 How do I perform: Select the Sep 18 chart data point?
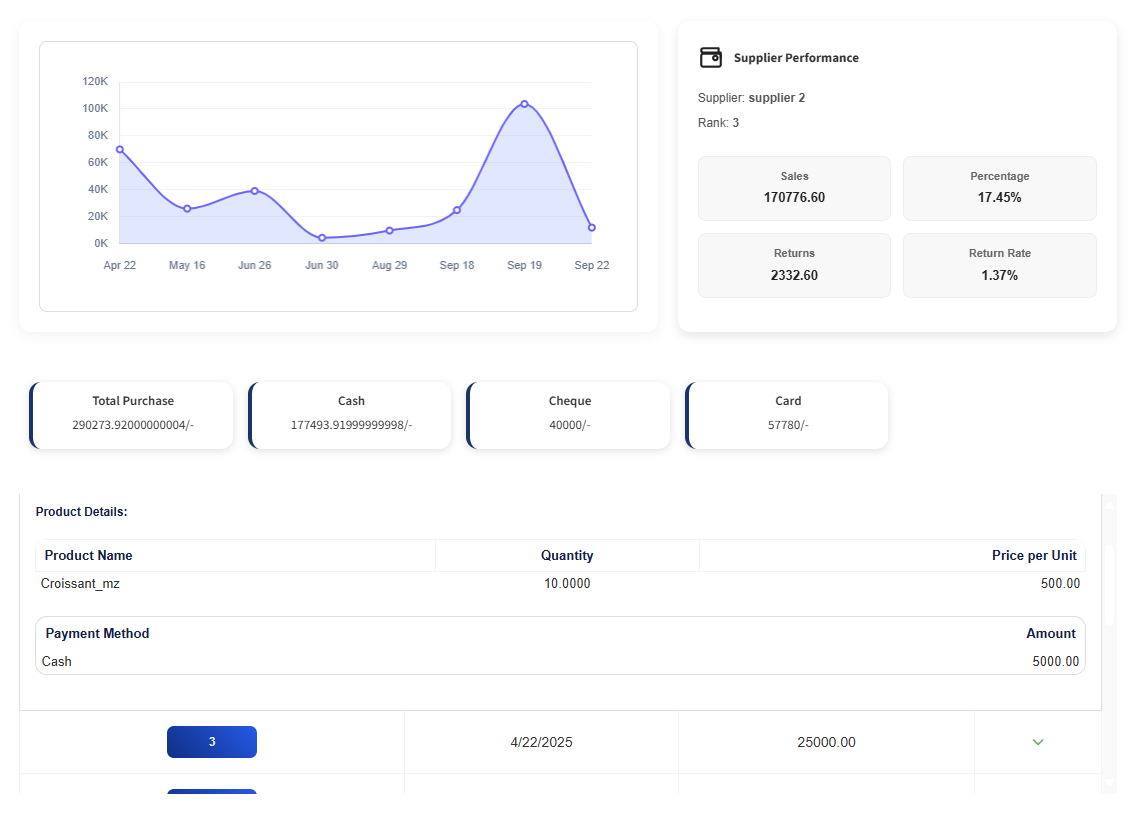click(457, 210)
